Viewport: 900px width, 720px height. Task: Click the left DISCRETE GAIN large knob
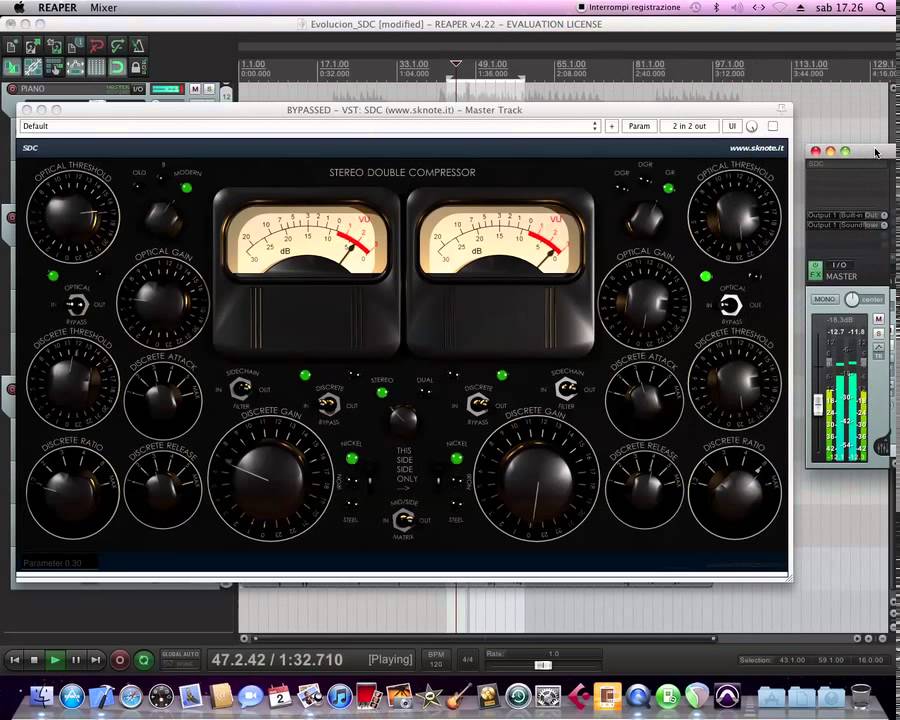(269, 478)
